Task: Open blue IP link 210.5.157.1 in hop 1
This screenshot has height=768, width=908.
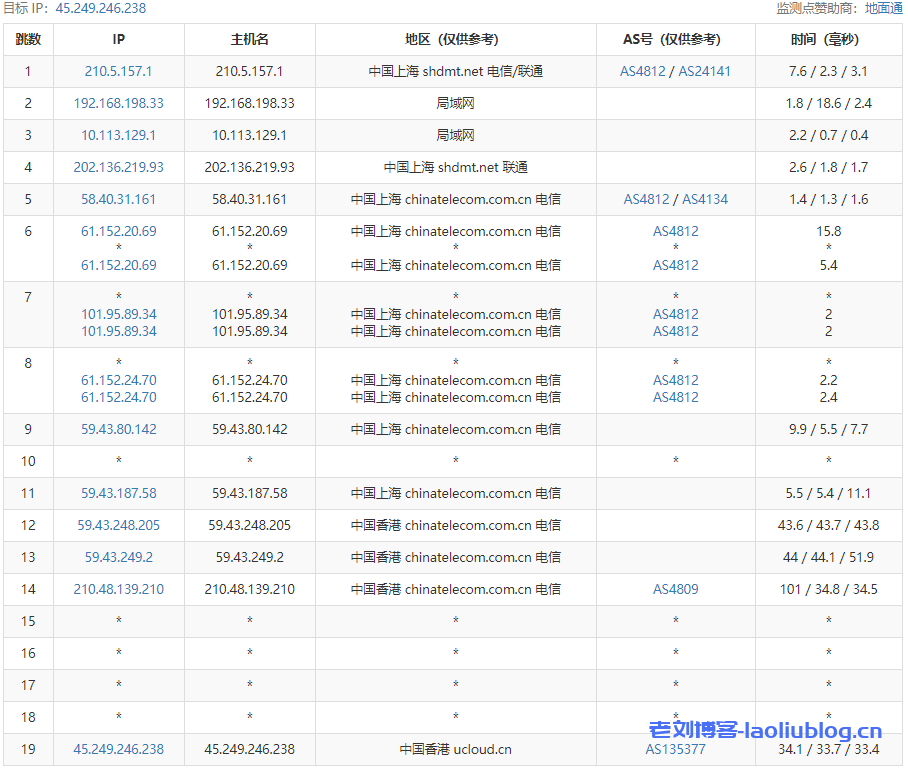Action: [x=118, y=71]
